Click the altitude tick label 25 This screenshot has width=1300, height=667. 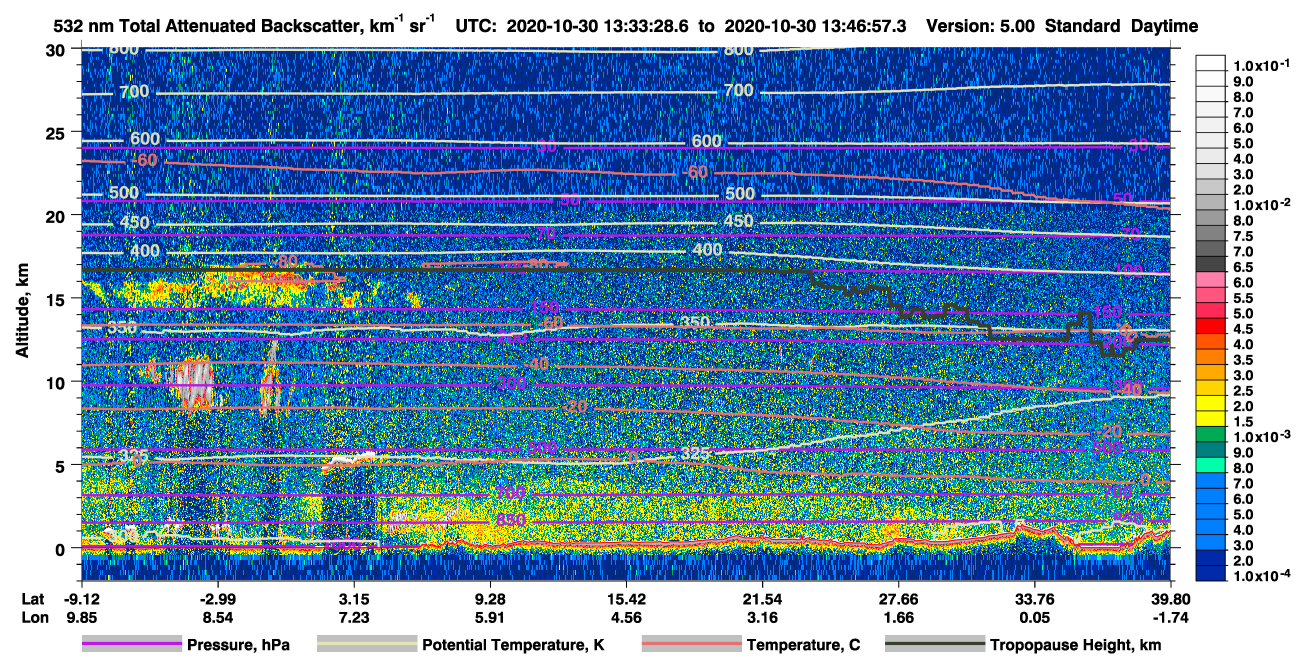tap(58, 133)
